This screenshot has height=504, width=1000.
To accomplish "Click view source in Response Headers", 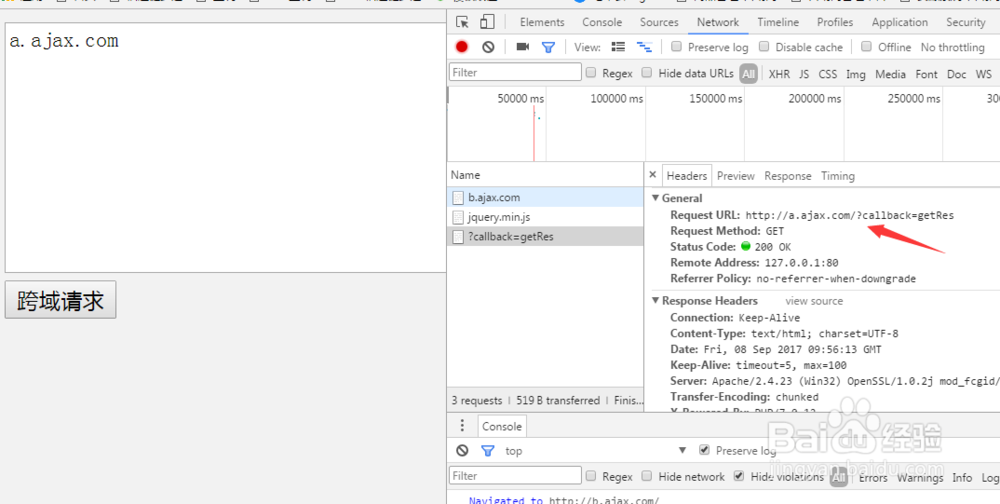I will pos(814,300).
